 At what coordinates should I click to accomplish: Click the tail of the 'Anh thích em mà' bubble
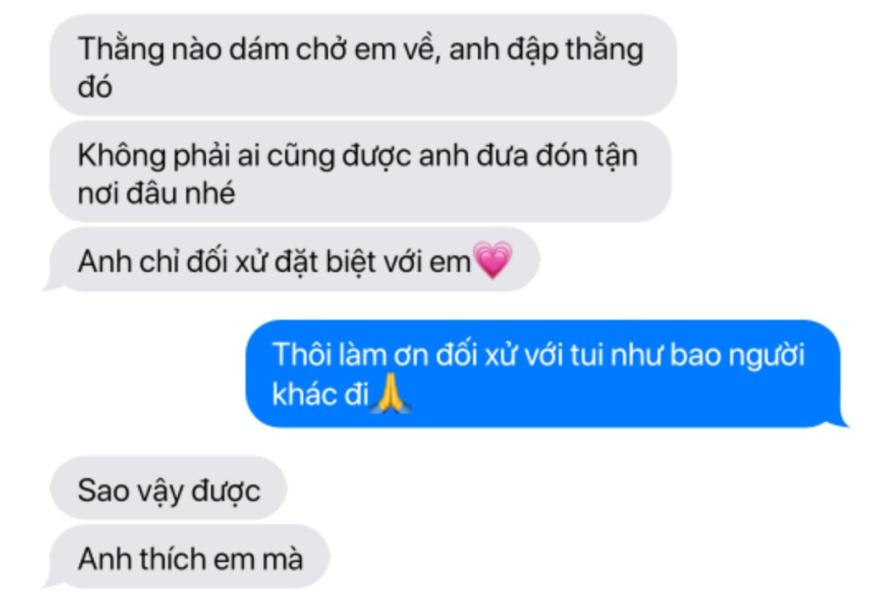pos(53,581)
